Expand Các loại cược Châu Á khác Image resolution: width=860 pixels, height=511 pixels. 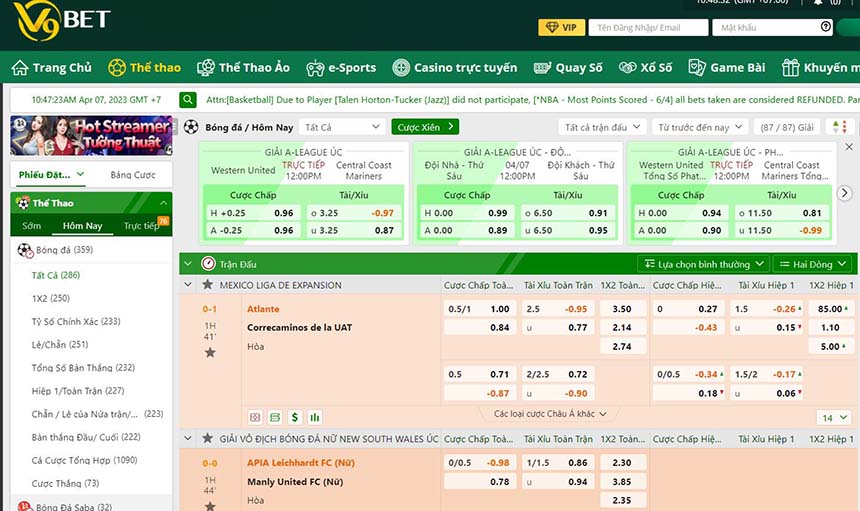click(550, 414)
